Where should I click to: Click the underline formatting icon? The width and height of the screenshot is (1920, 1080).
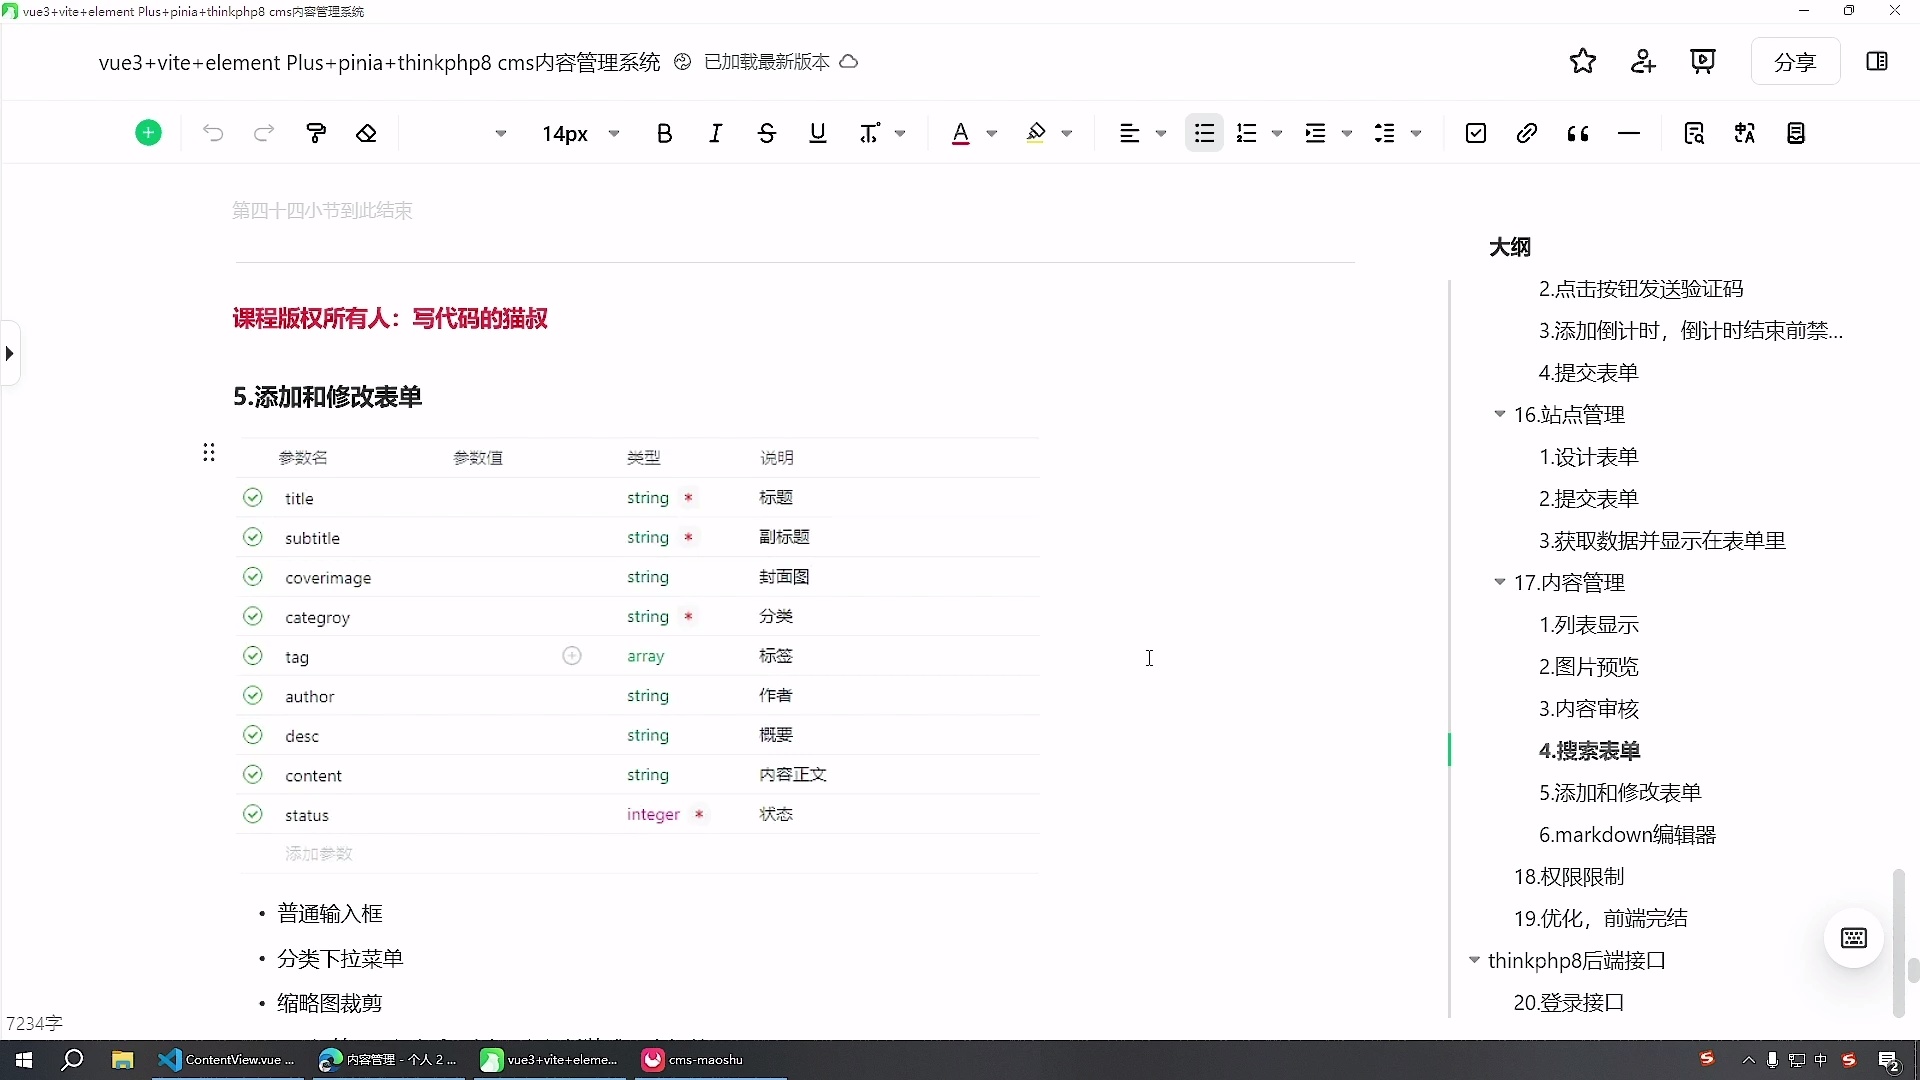click(818, 133)
